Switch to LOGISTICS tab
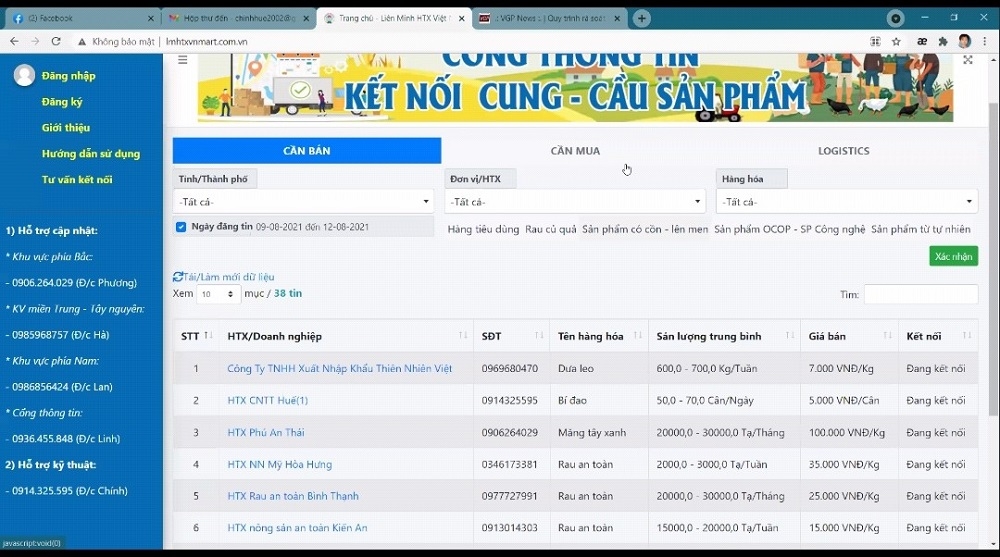Viewport: 1000px width, 557px height. coord(844,151)
